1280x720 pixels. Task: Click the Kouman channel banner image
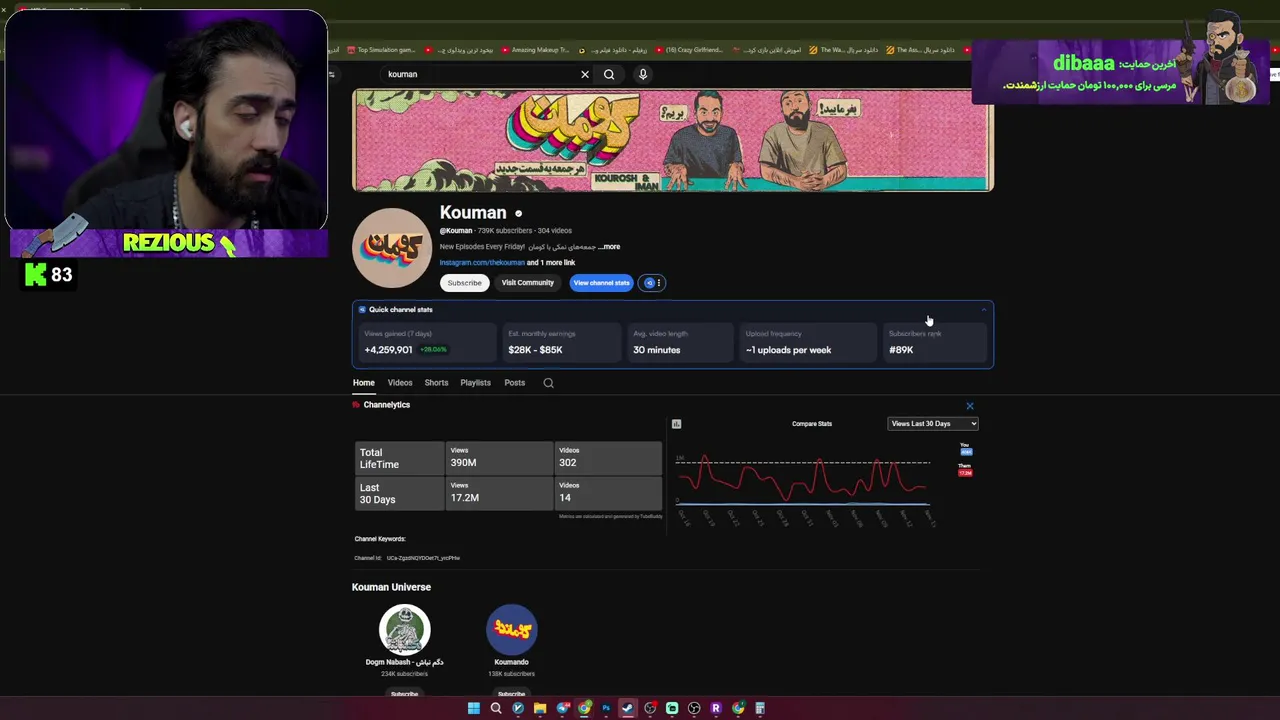tap(673, 140)
